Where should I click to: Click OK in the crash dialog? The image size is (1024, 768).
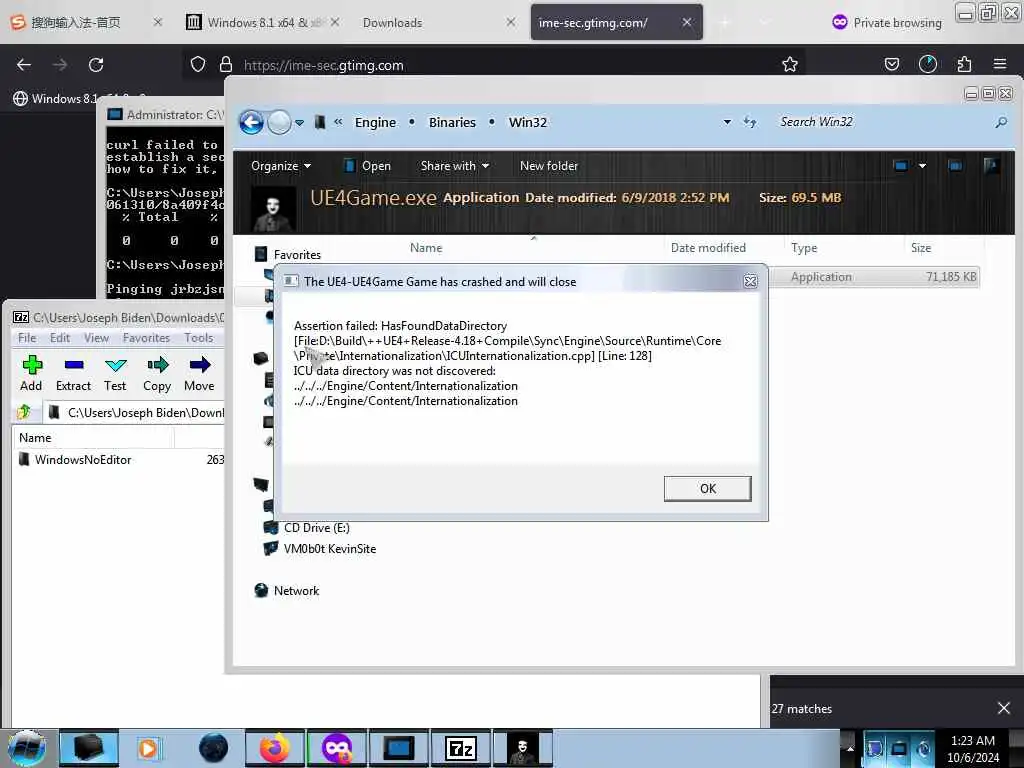707,488
